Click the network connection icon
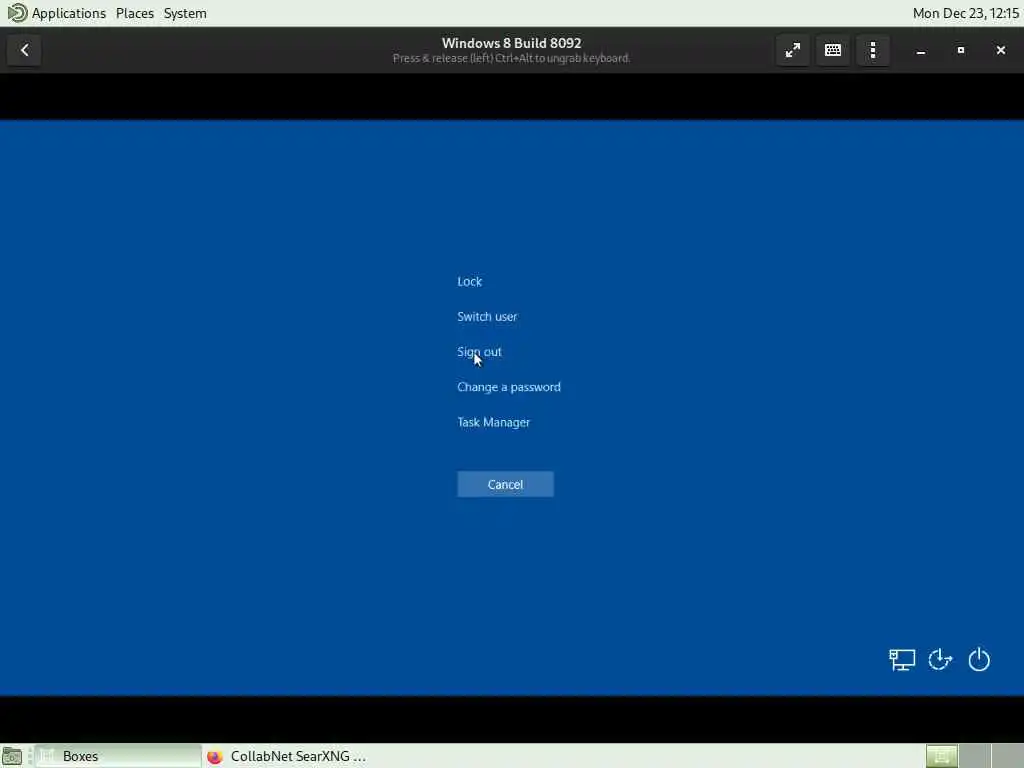 (x=901, y=660)
